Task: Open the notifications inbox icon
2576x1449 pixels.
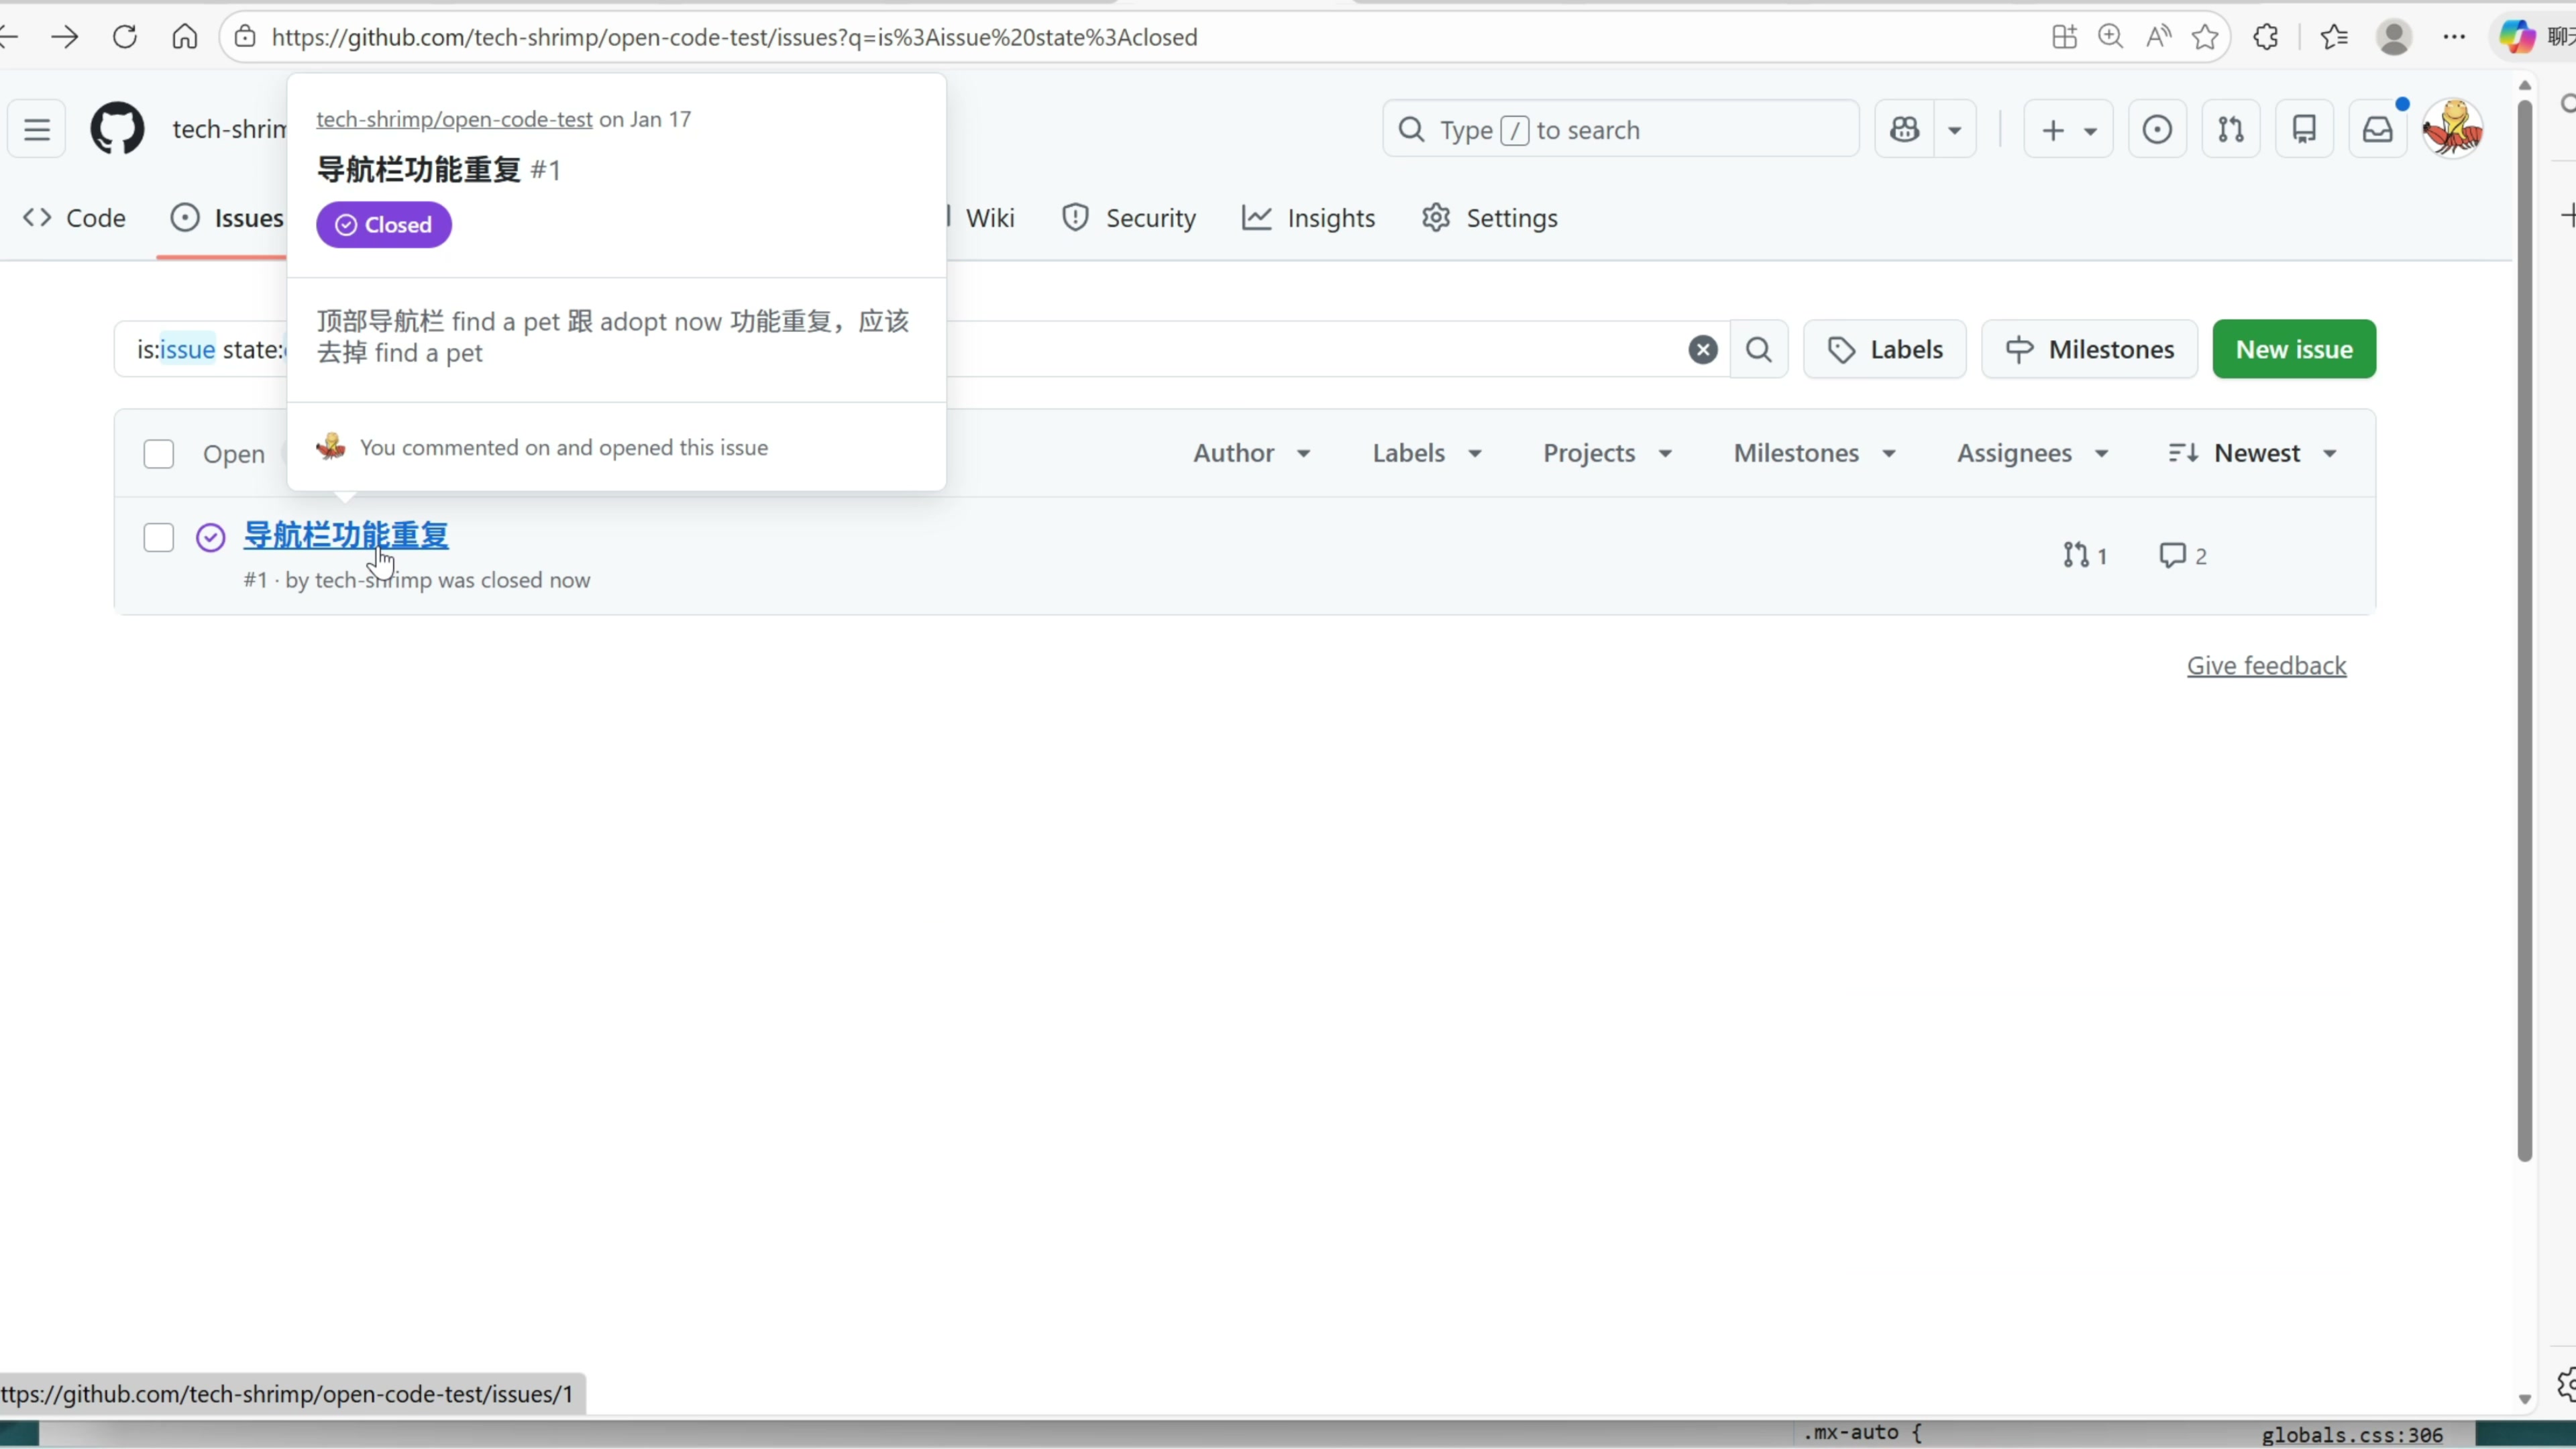Action: tap(2377, 129)
